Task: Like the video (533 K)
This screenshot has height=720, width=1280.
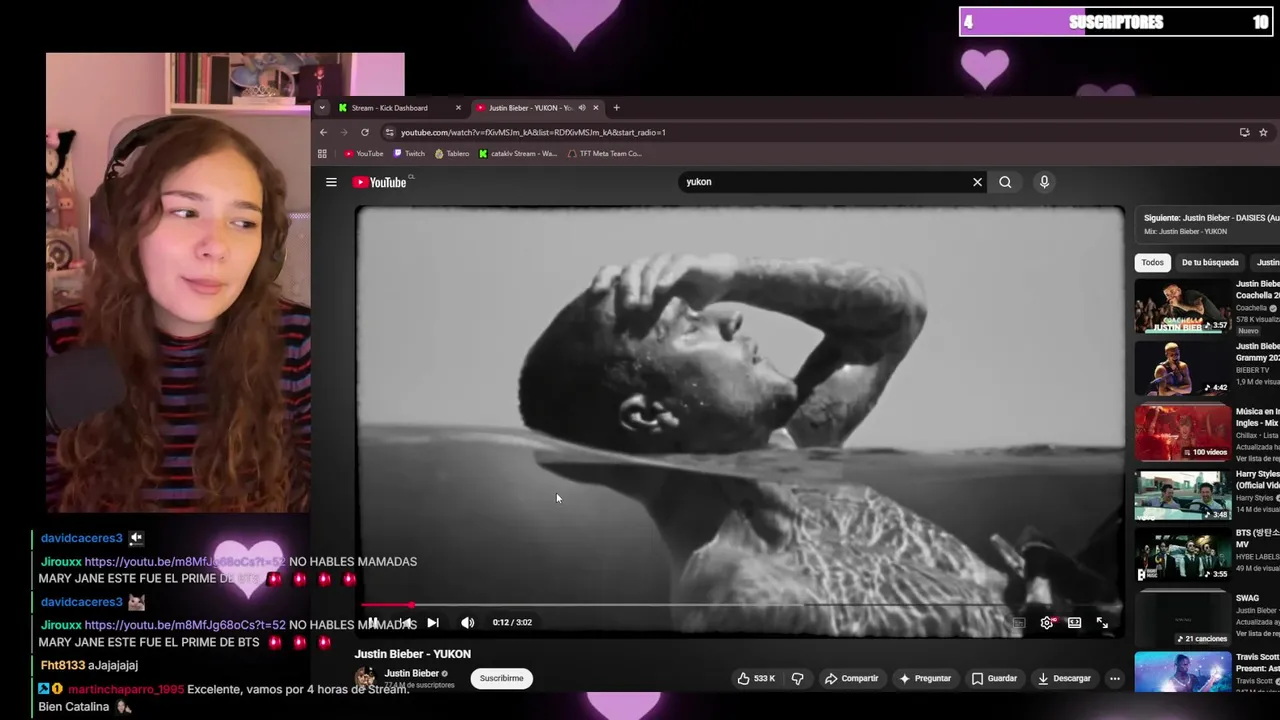Action: coord(756,678)
